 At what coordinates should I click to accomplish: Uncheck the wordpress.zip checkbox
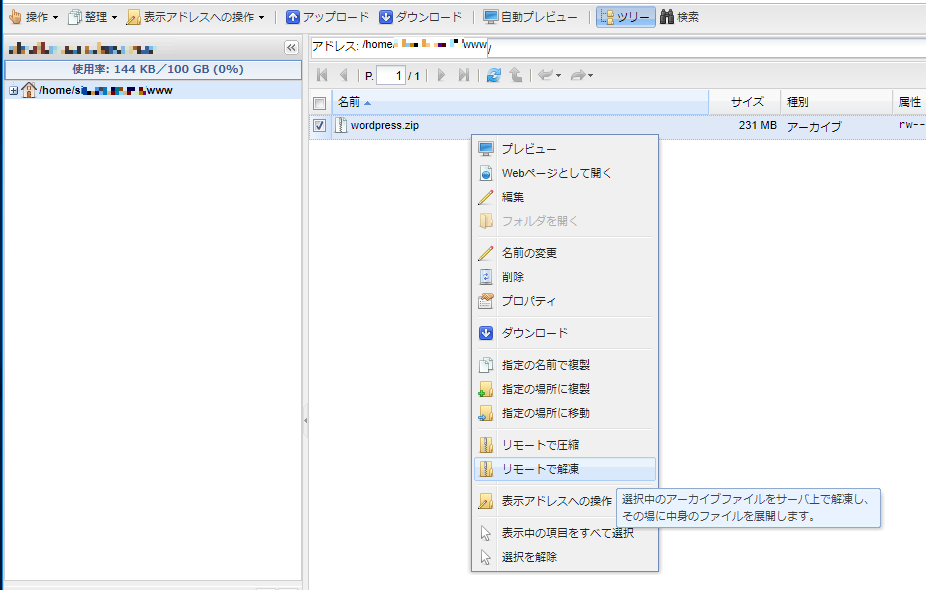pos(319,125)
